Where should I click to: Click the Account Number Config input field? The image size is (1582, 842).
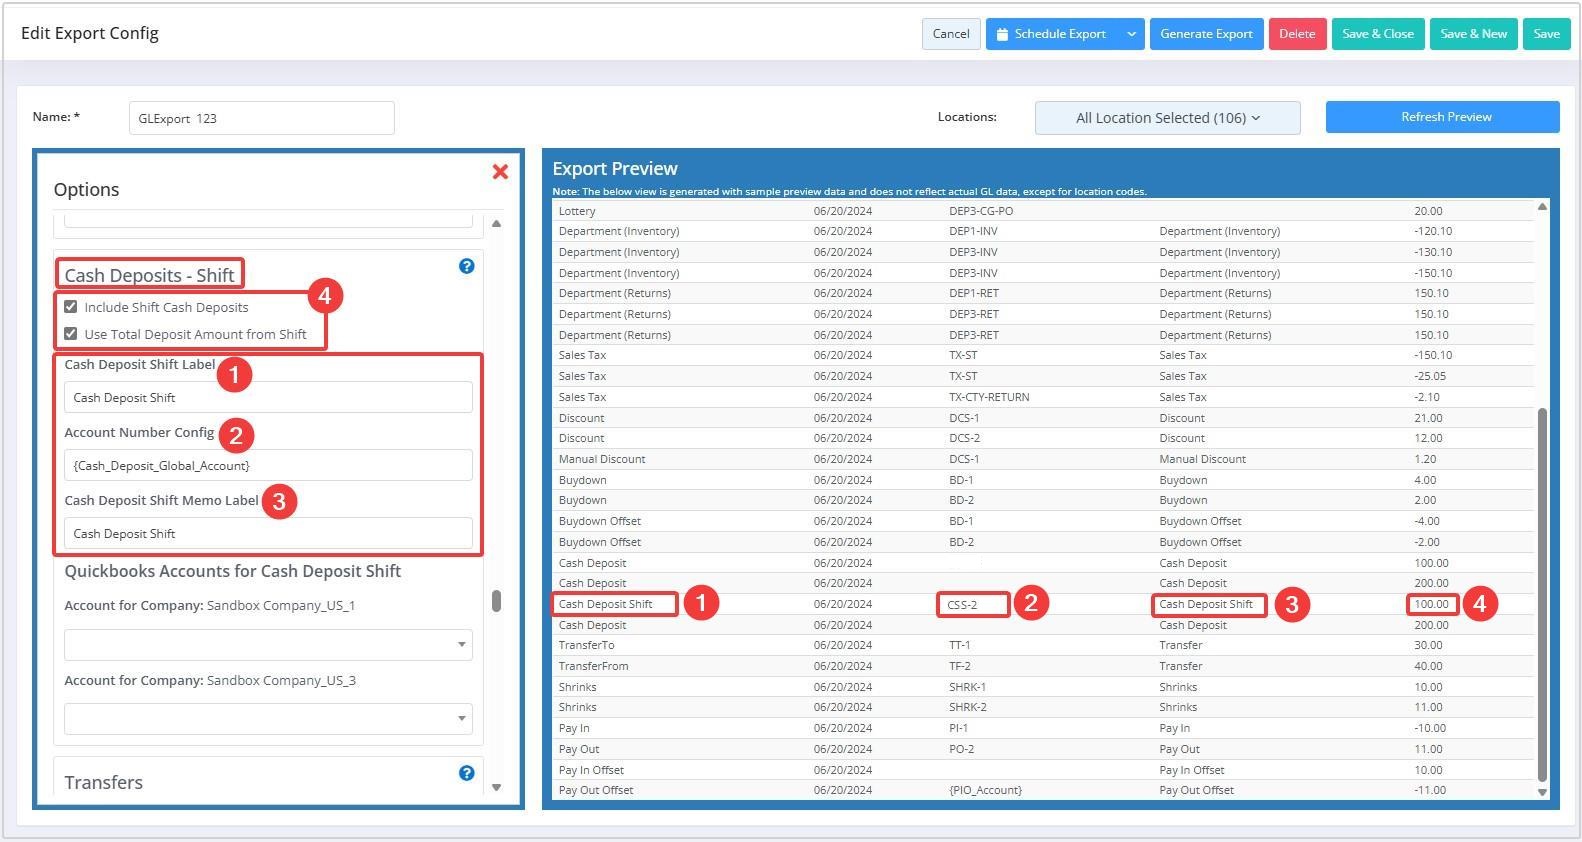(x=268, y=465)
